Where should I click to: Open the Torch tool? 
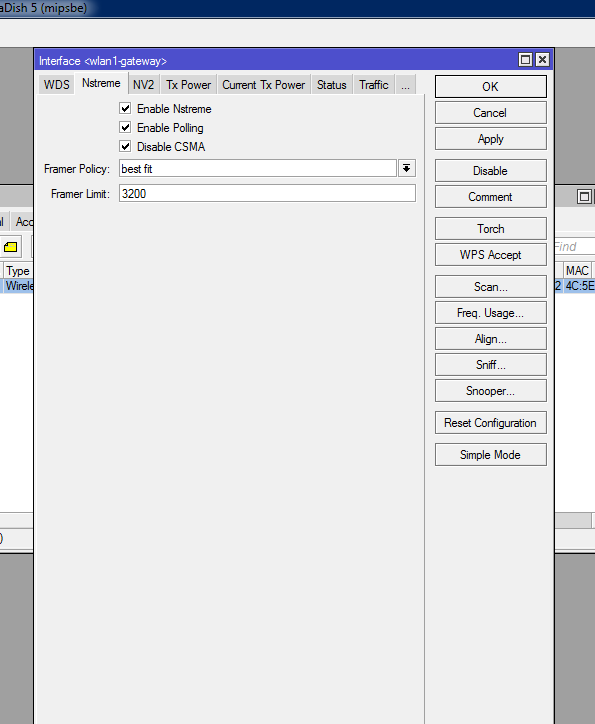coord(491,229)
